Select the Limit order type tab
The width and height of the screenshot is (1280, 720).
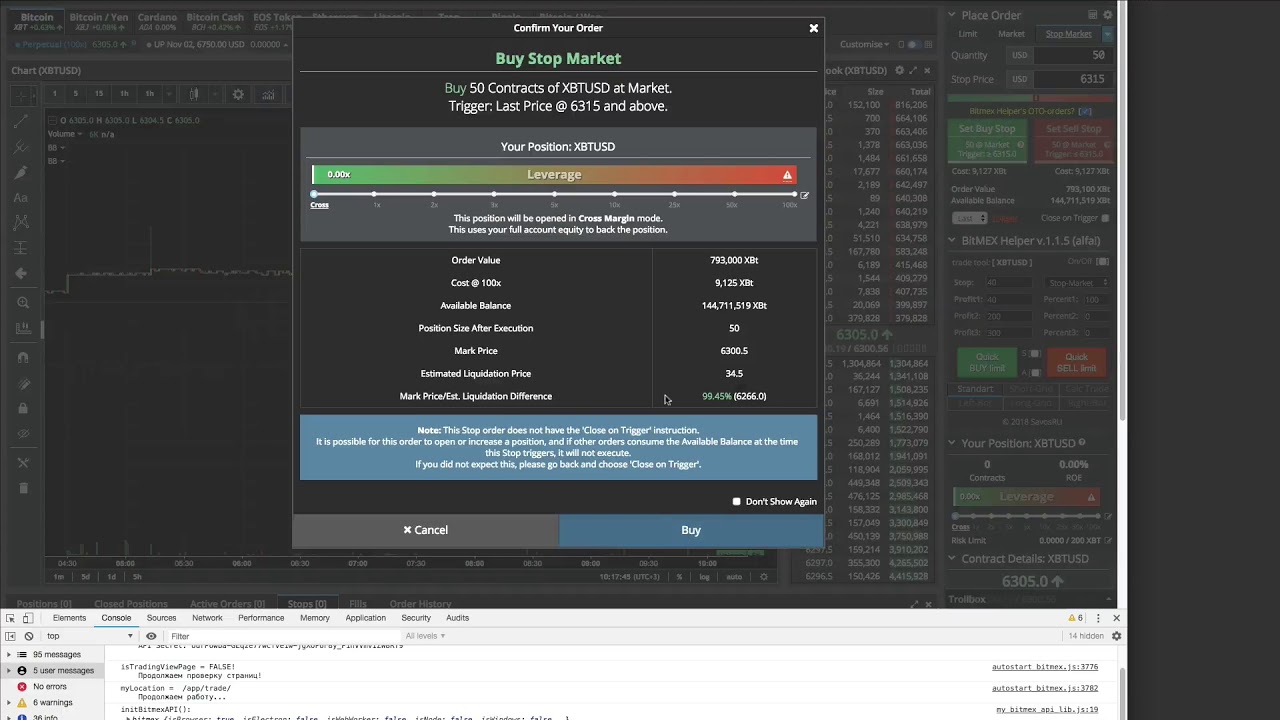click(968, 34)
